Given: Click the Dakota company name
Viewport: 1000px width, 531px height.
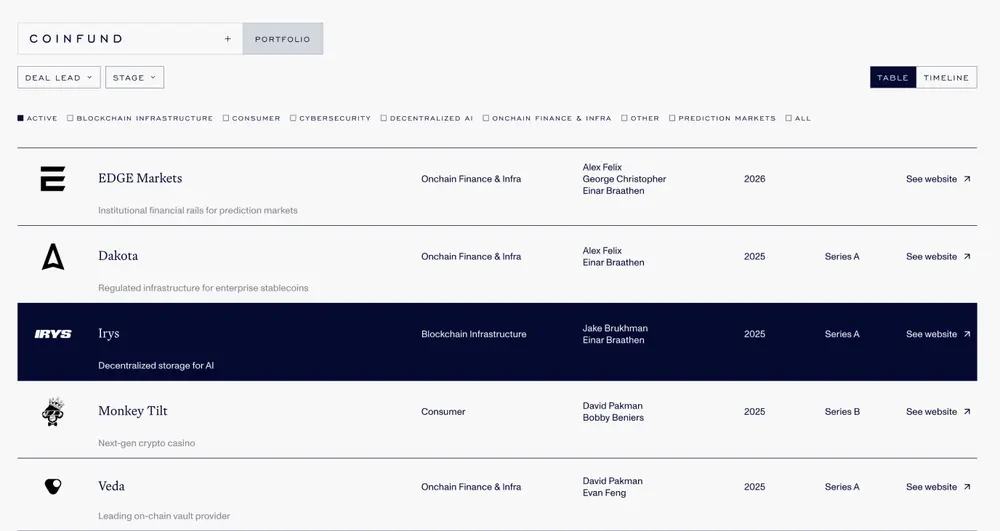Looking at the screenshot, I should (x=118, y=256).
